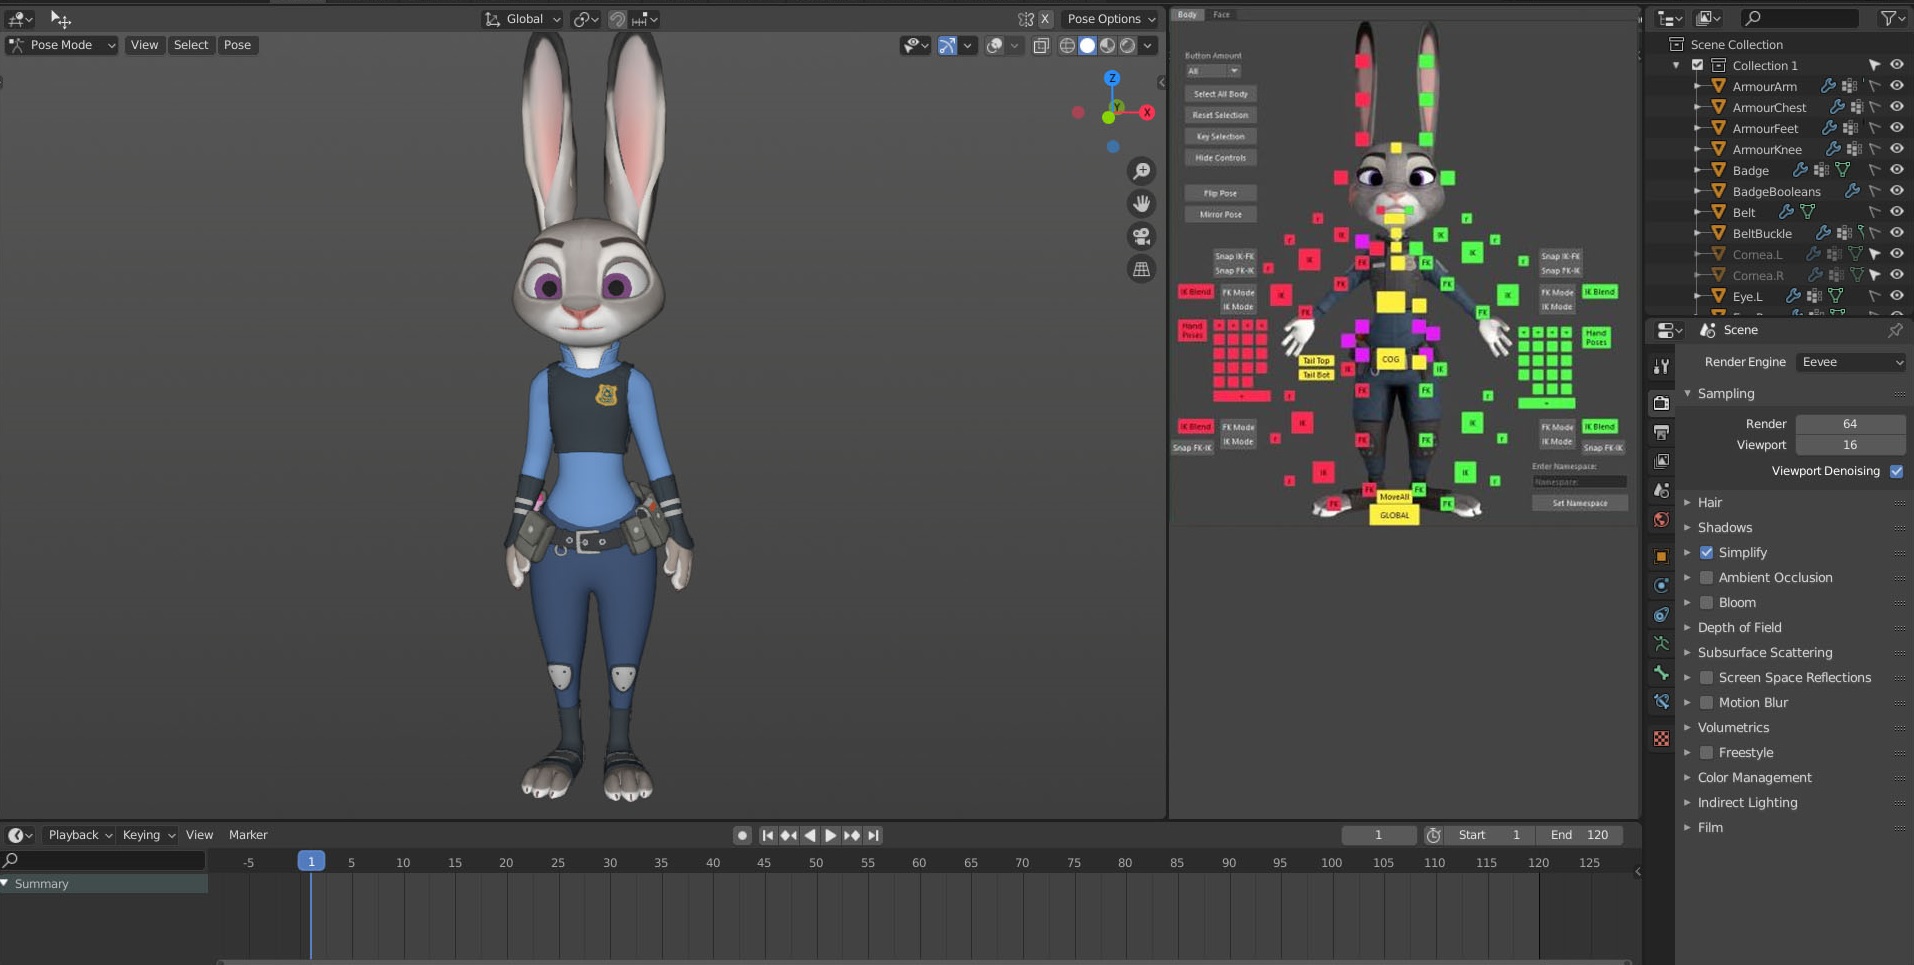Toggle X-ray display icon
The height and width of the screenshot is (965, 1914).
click(1041, 45)
